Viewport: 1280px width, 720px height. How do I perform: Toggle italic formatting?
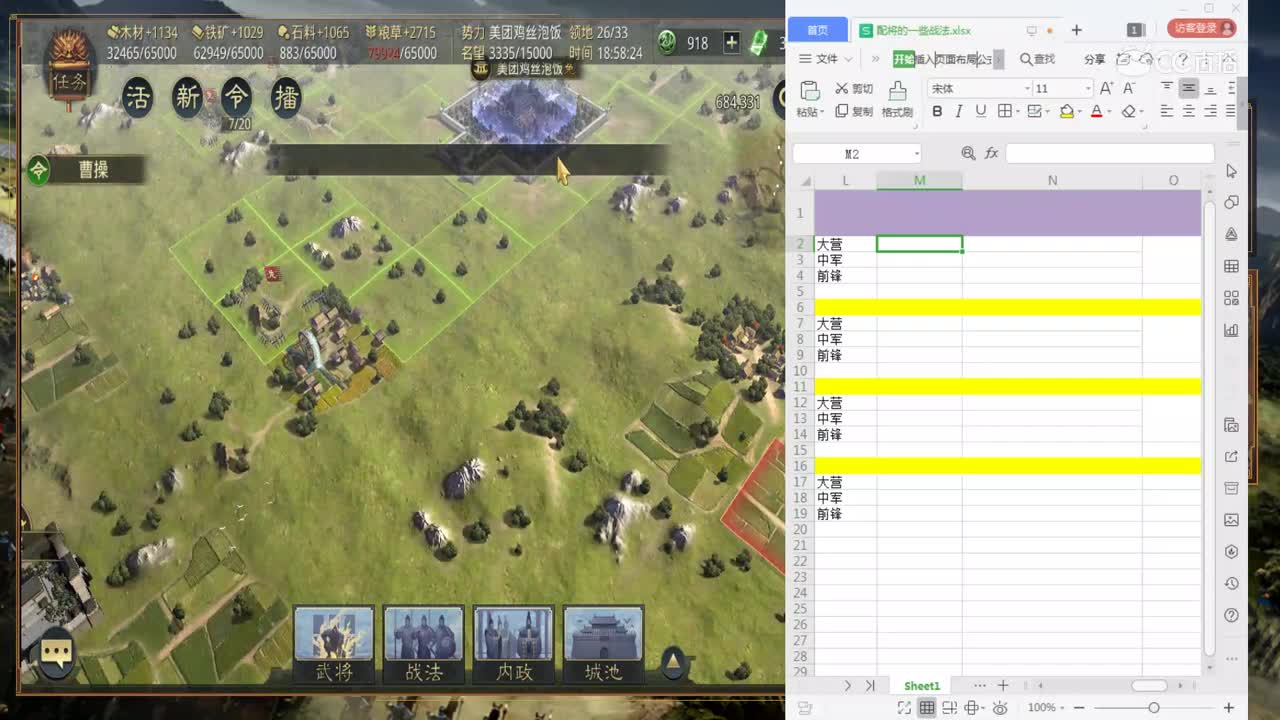(959, 112)
